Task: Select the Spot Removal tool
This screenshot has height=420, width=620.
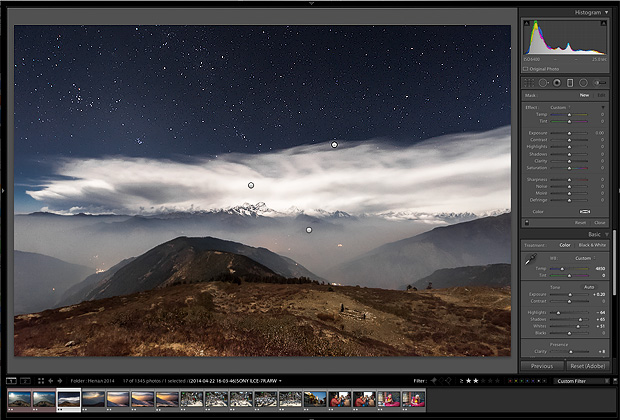Action: (x=543, y=83)
